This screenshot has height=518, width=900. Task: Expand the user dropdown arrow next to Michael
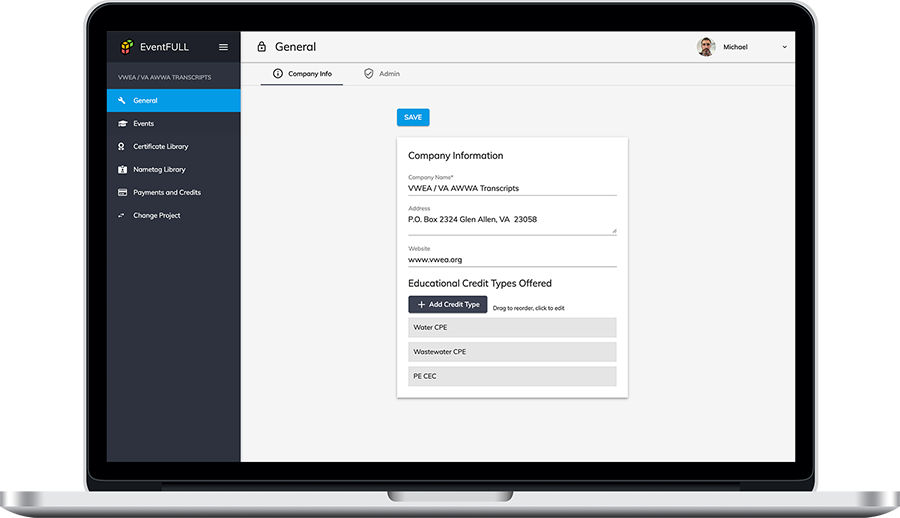pyautogui.click(x=784, y=47)
